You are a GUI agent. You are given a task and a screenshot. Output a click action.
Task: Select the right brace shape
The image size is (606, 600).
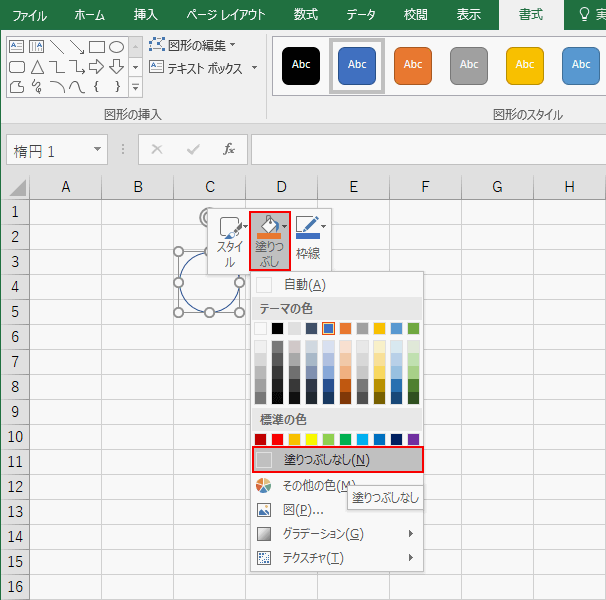pyautogui.click(x=117, y=87)
